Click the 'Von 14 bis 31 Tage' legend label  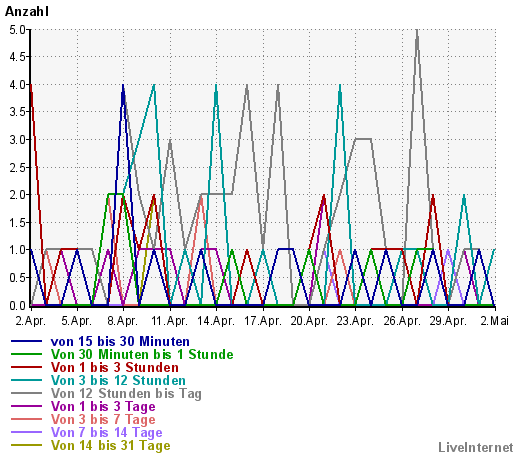(x=110, y=445)
